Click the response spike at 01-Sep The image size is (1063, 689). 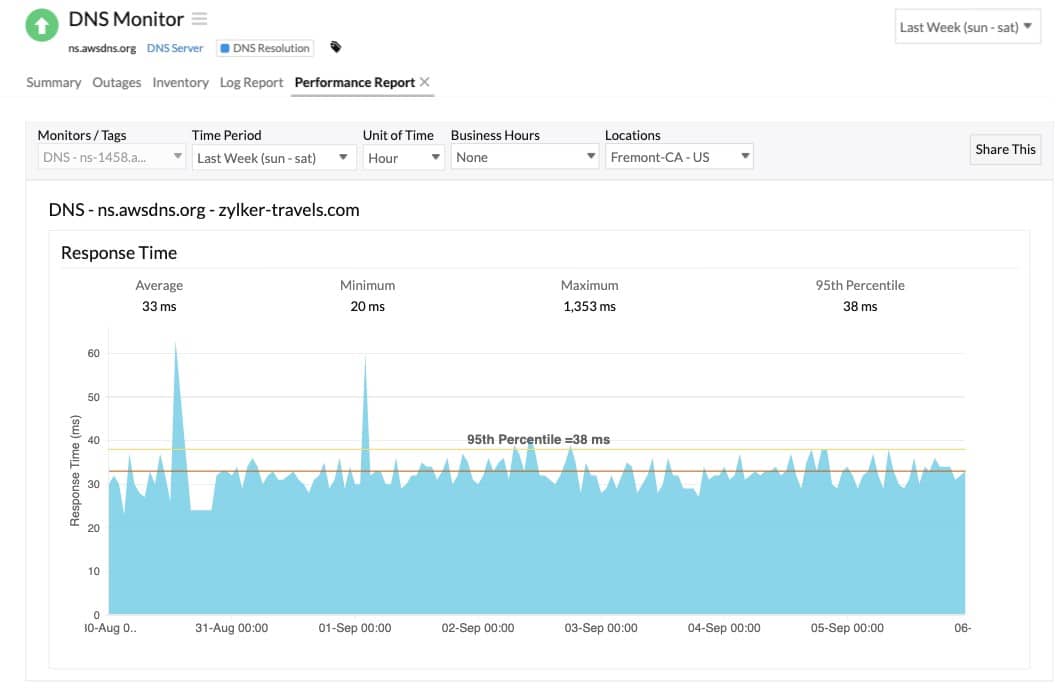coord(365,407)
